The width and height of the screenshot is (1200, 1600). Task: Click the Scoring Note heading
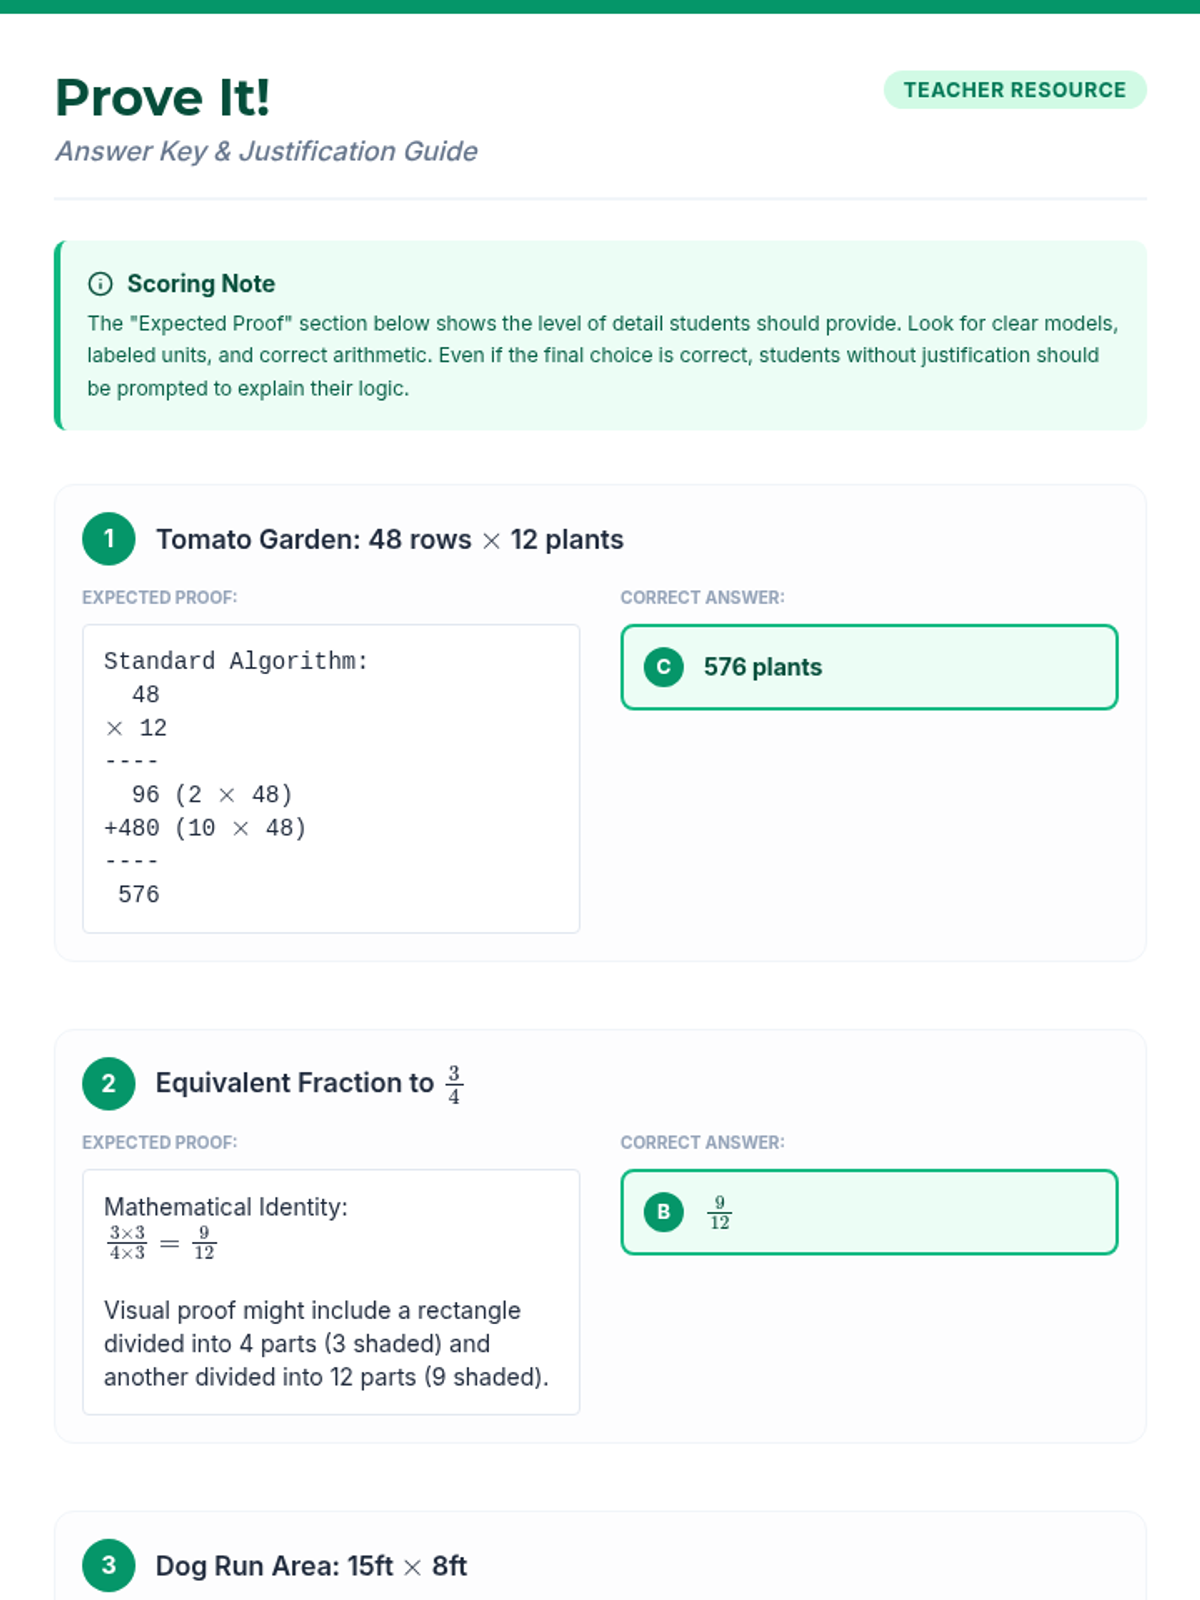click(x=201, y=284)
